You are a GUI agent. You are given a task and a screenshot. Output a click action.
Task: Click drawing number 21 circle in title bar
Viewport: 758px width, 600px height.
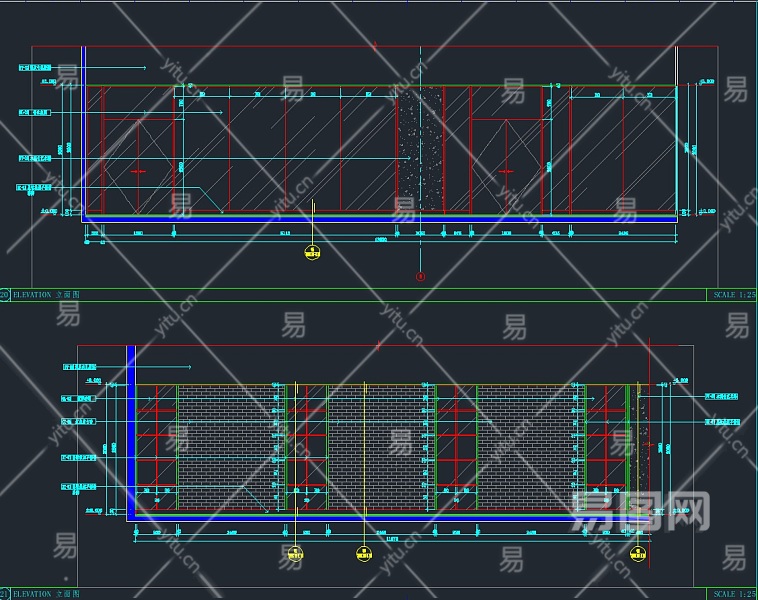(x=4, y=594)
